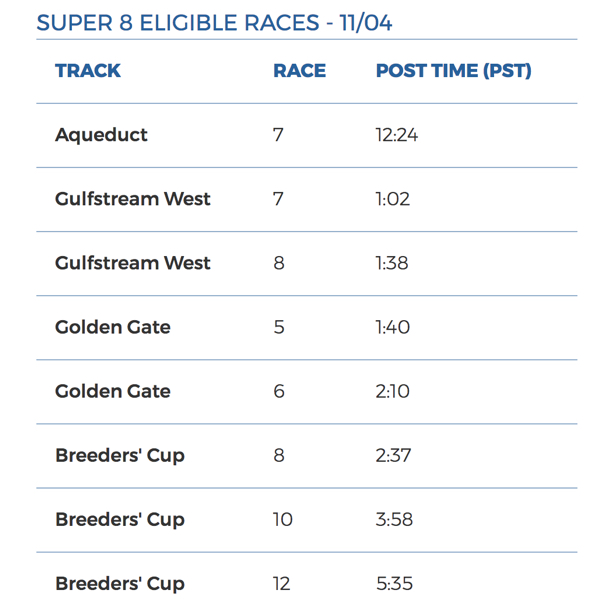Click the 1:02 post time
This screenshot has width=615, height=606.
point(392,199)
